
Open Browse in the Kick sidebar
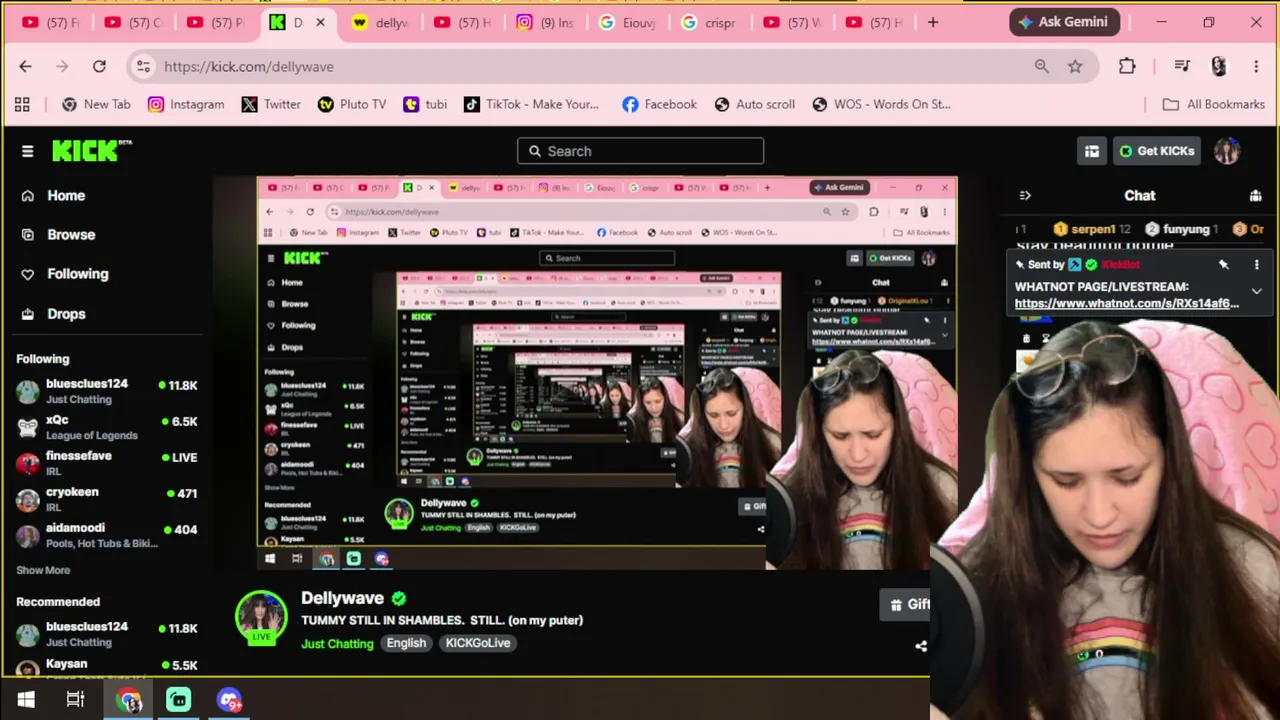(71, 235)
